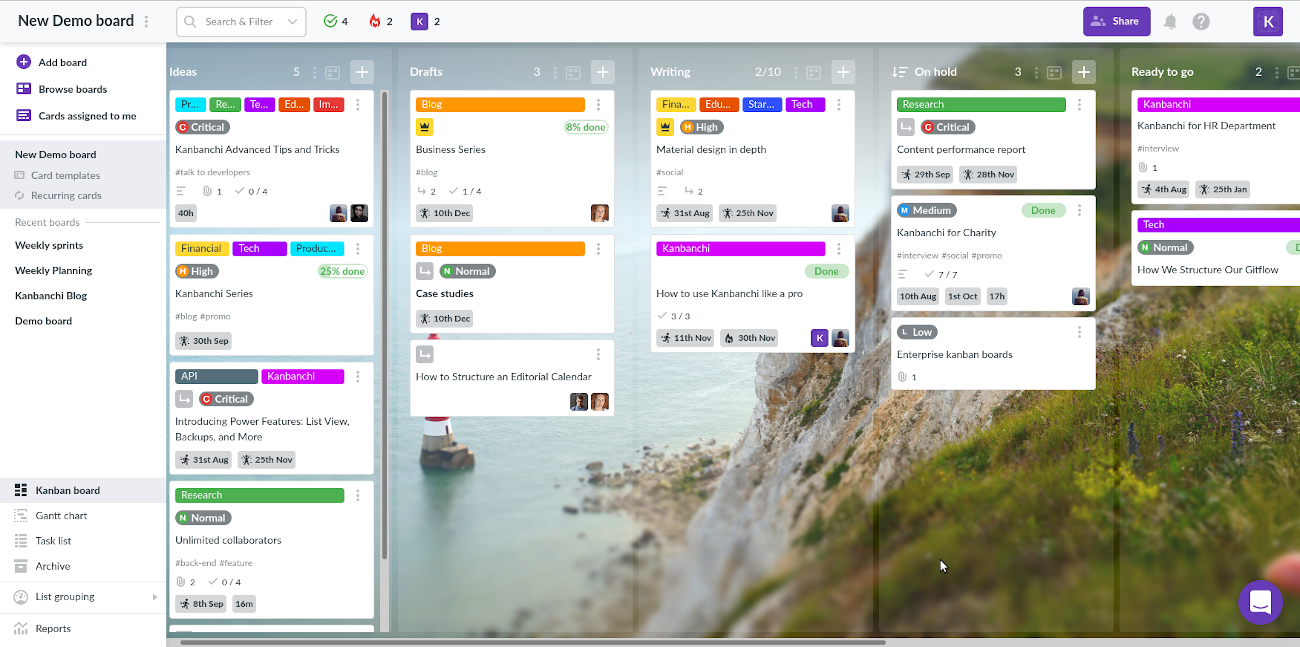Click checklist 0 / 4 on Unlimited collaborators
Image resolution: width=1300 pixels, height=647 pixels.
click(223, 582)
